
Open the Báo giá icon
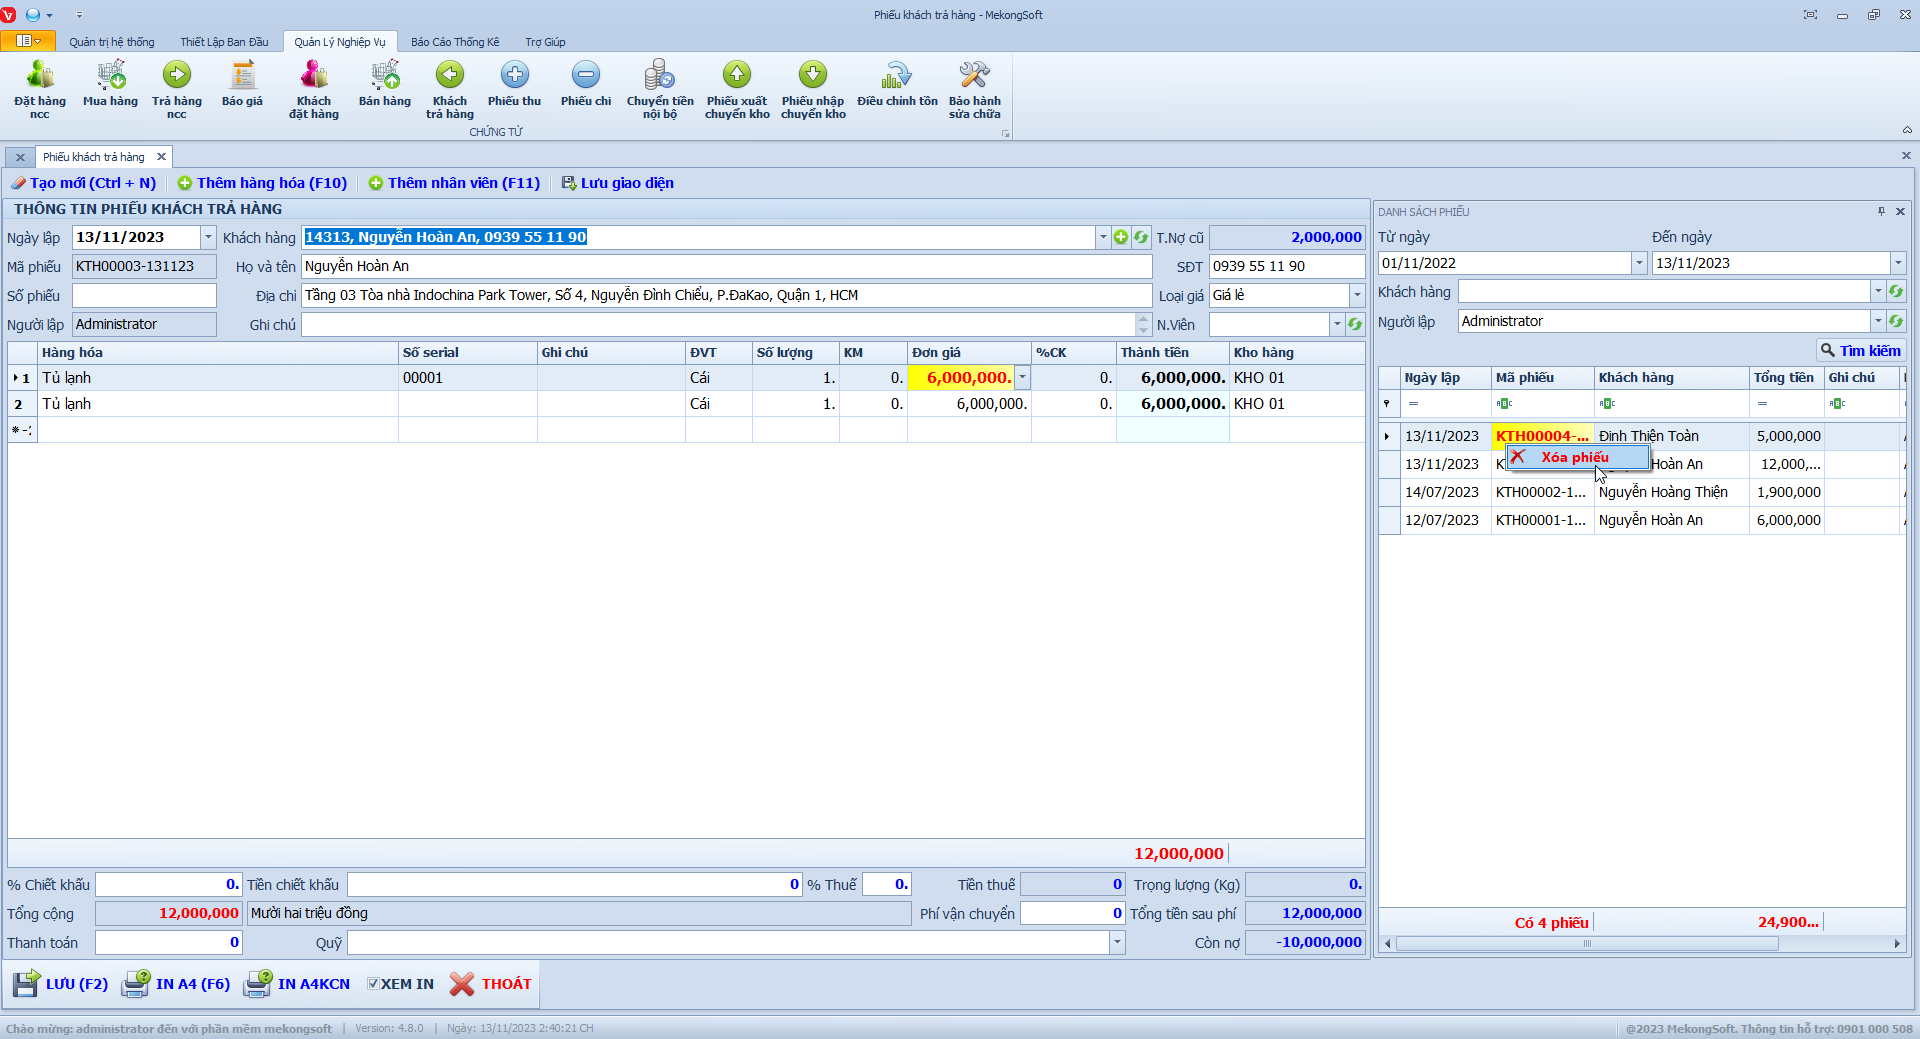(x=242, y=76)
